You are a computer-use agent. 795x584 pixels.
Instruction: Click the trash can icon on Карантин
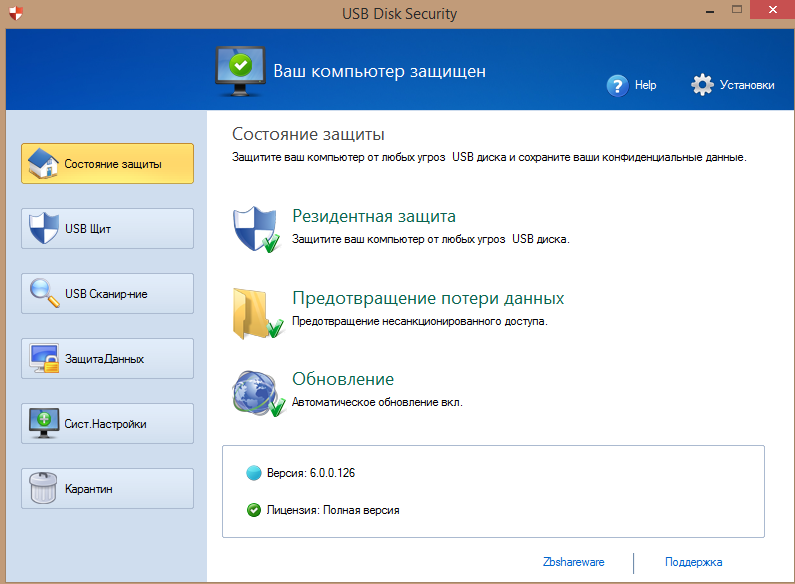(x=43, y=488)
